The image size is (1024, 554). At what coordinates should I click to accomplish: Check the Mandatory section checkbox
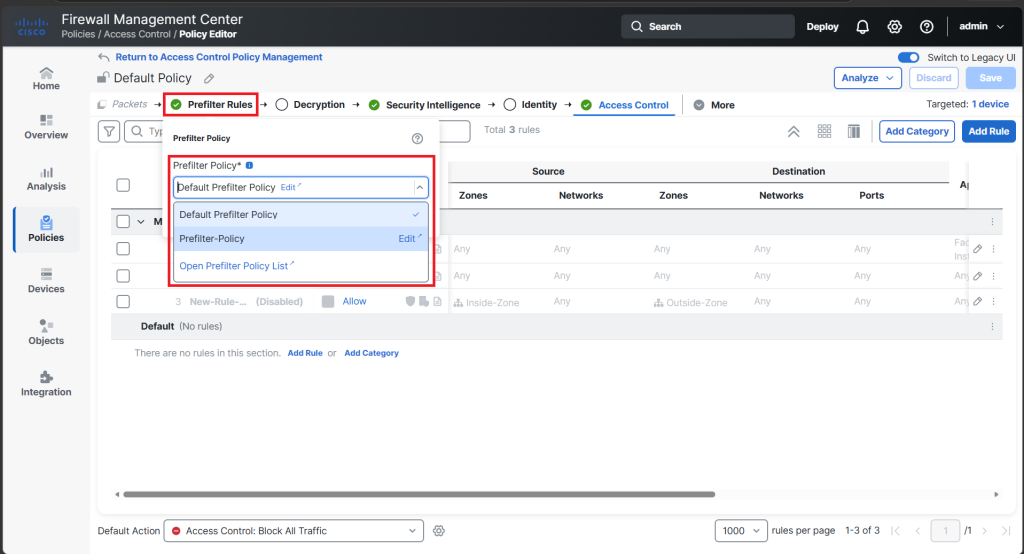[x=123, y=221]
